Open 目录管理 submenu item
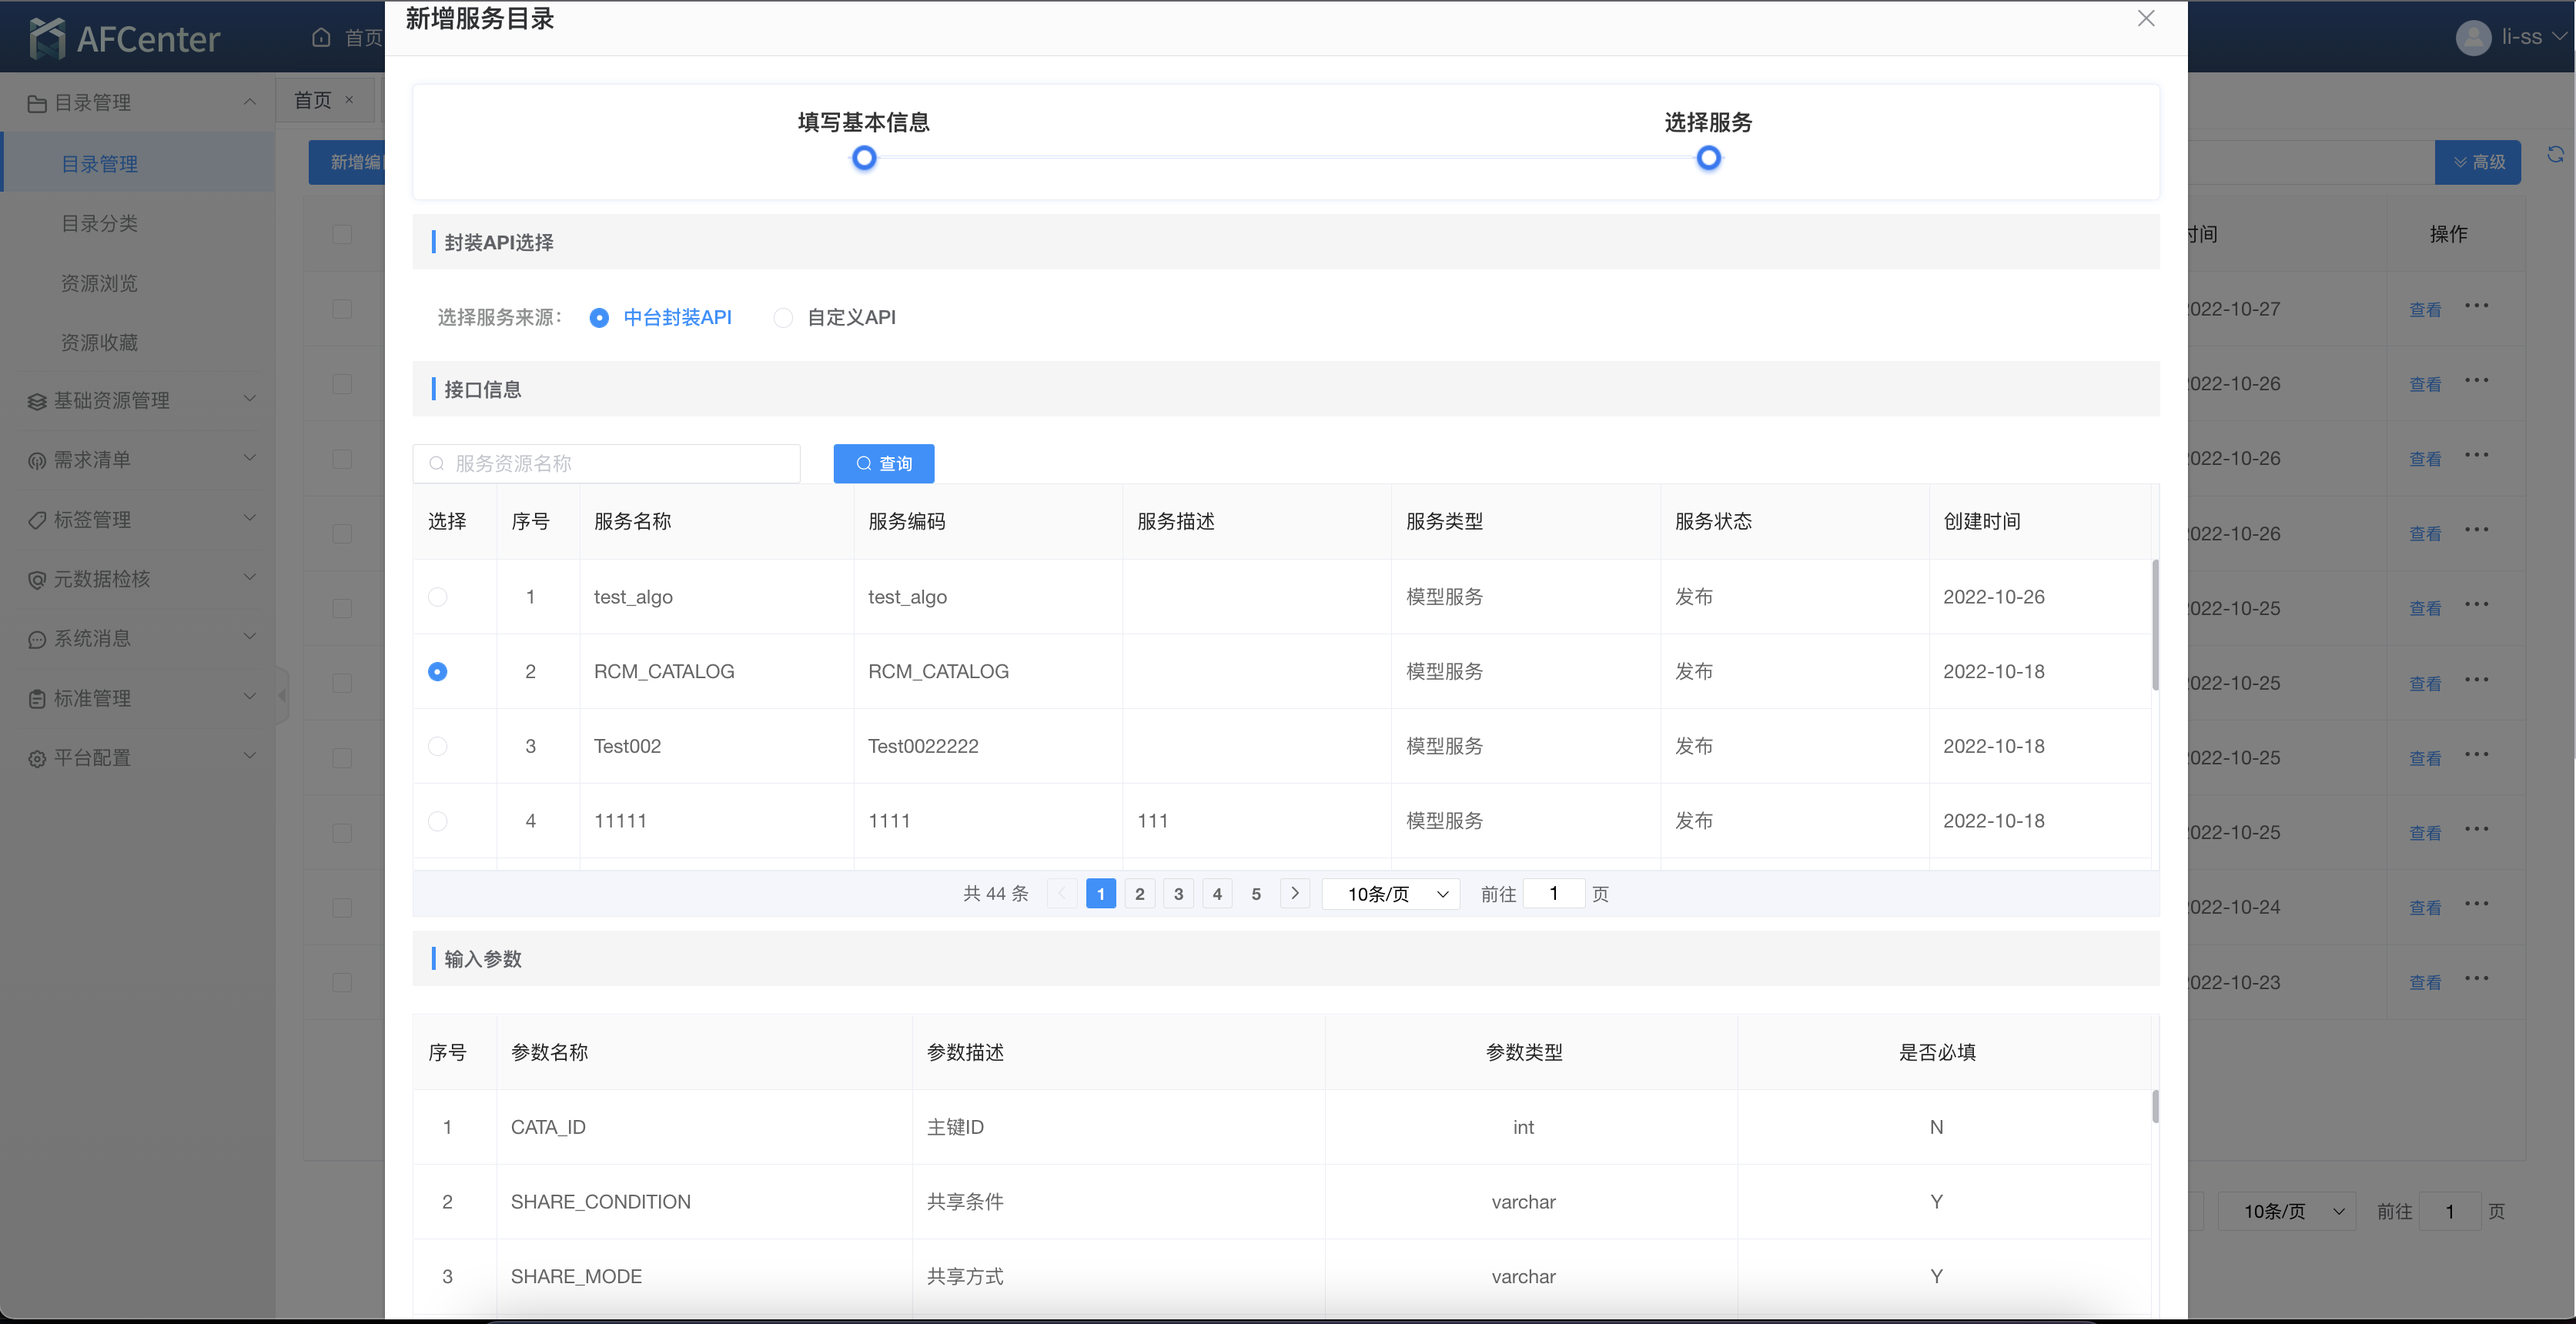 click(x=138, y=163)
